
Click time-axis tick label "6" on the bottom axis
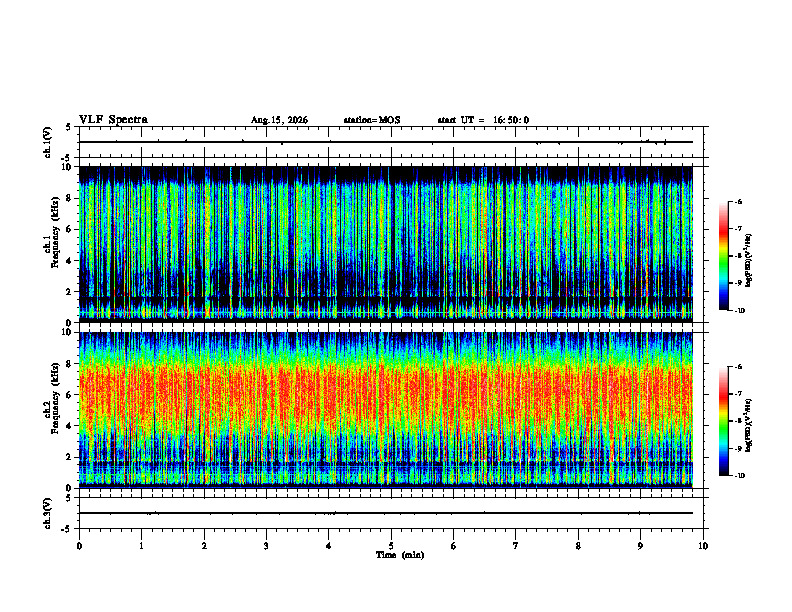pos(454,546)
